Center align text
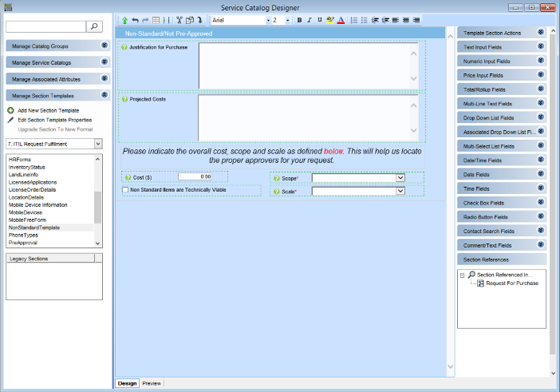 coord(406,20)
